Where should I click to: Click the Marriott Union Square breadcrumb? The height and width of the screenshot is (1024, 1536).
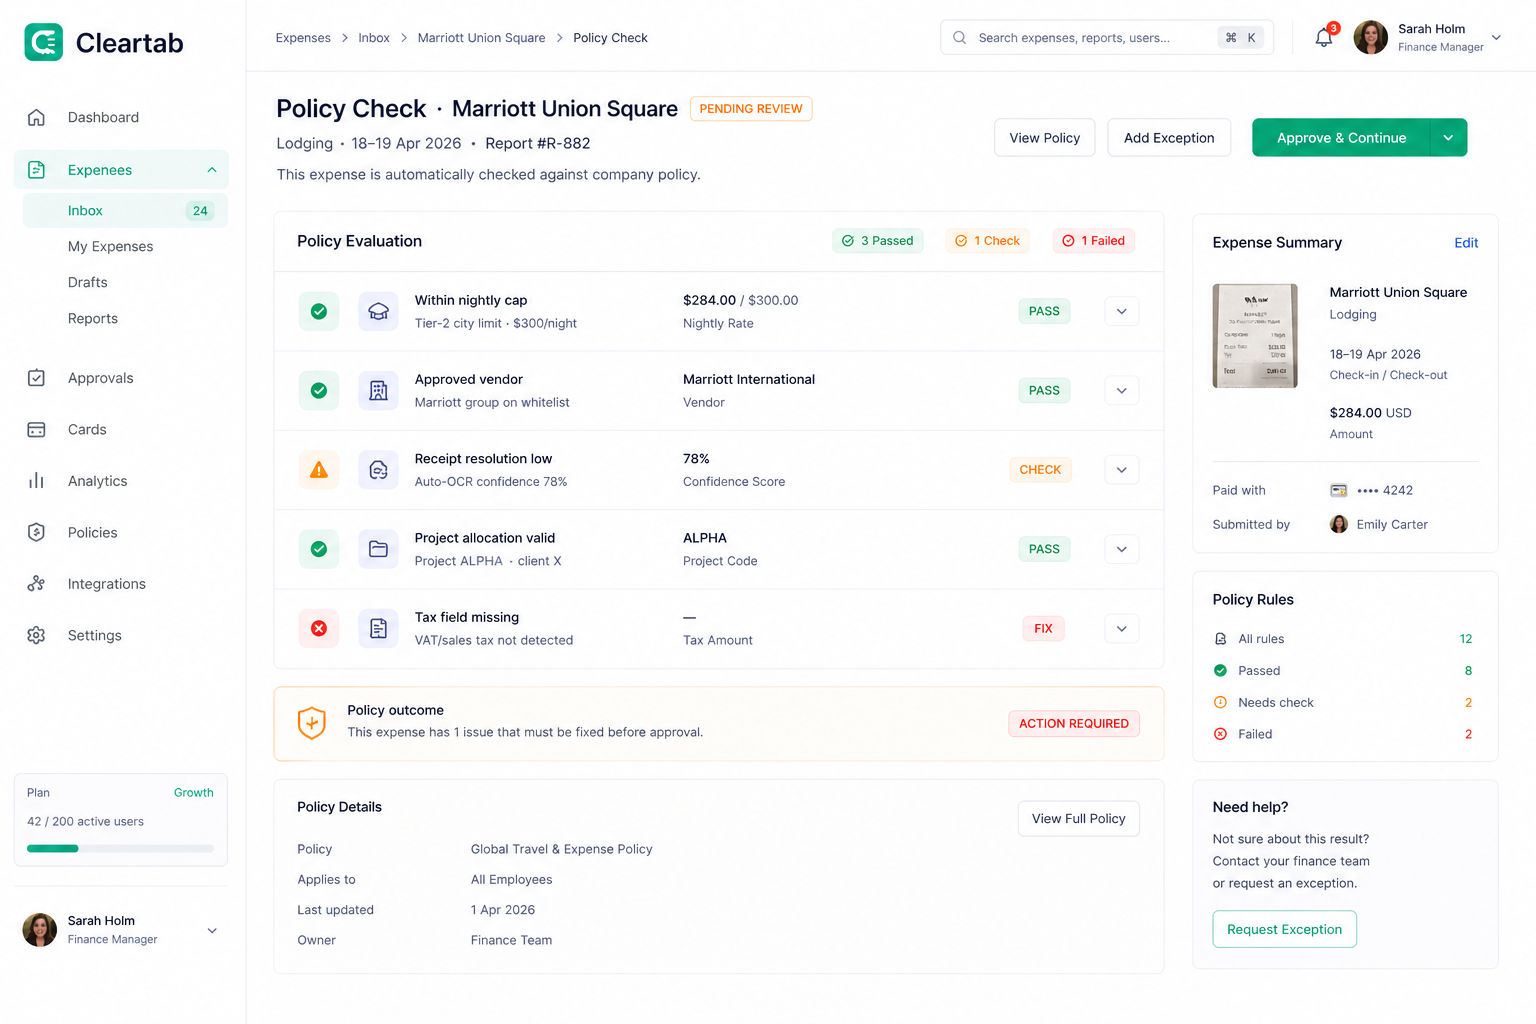coord(481,38)
